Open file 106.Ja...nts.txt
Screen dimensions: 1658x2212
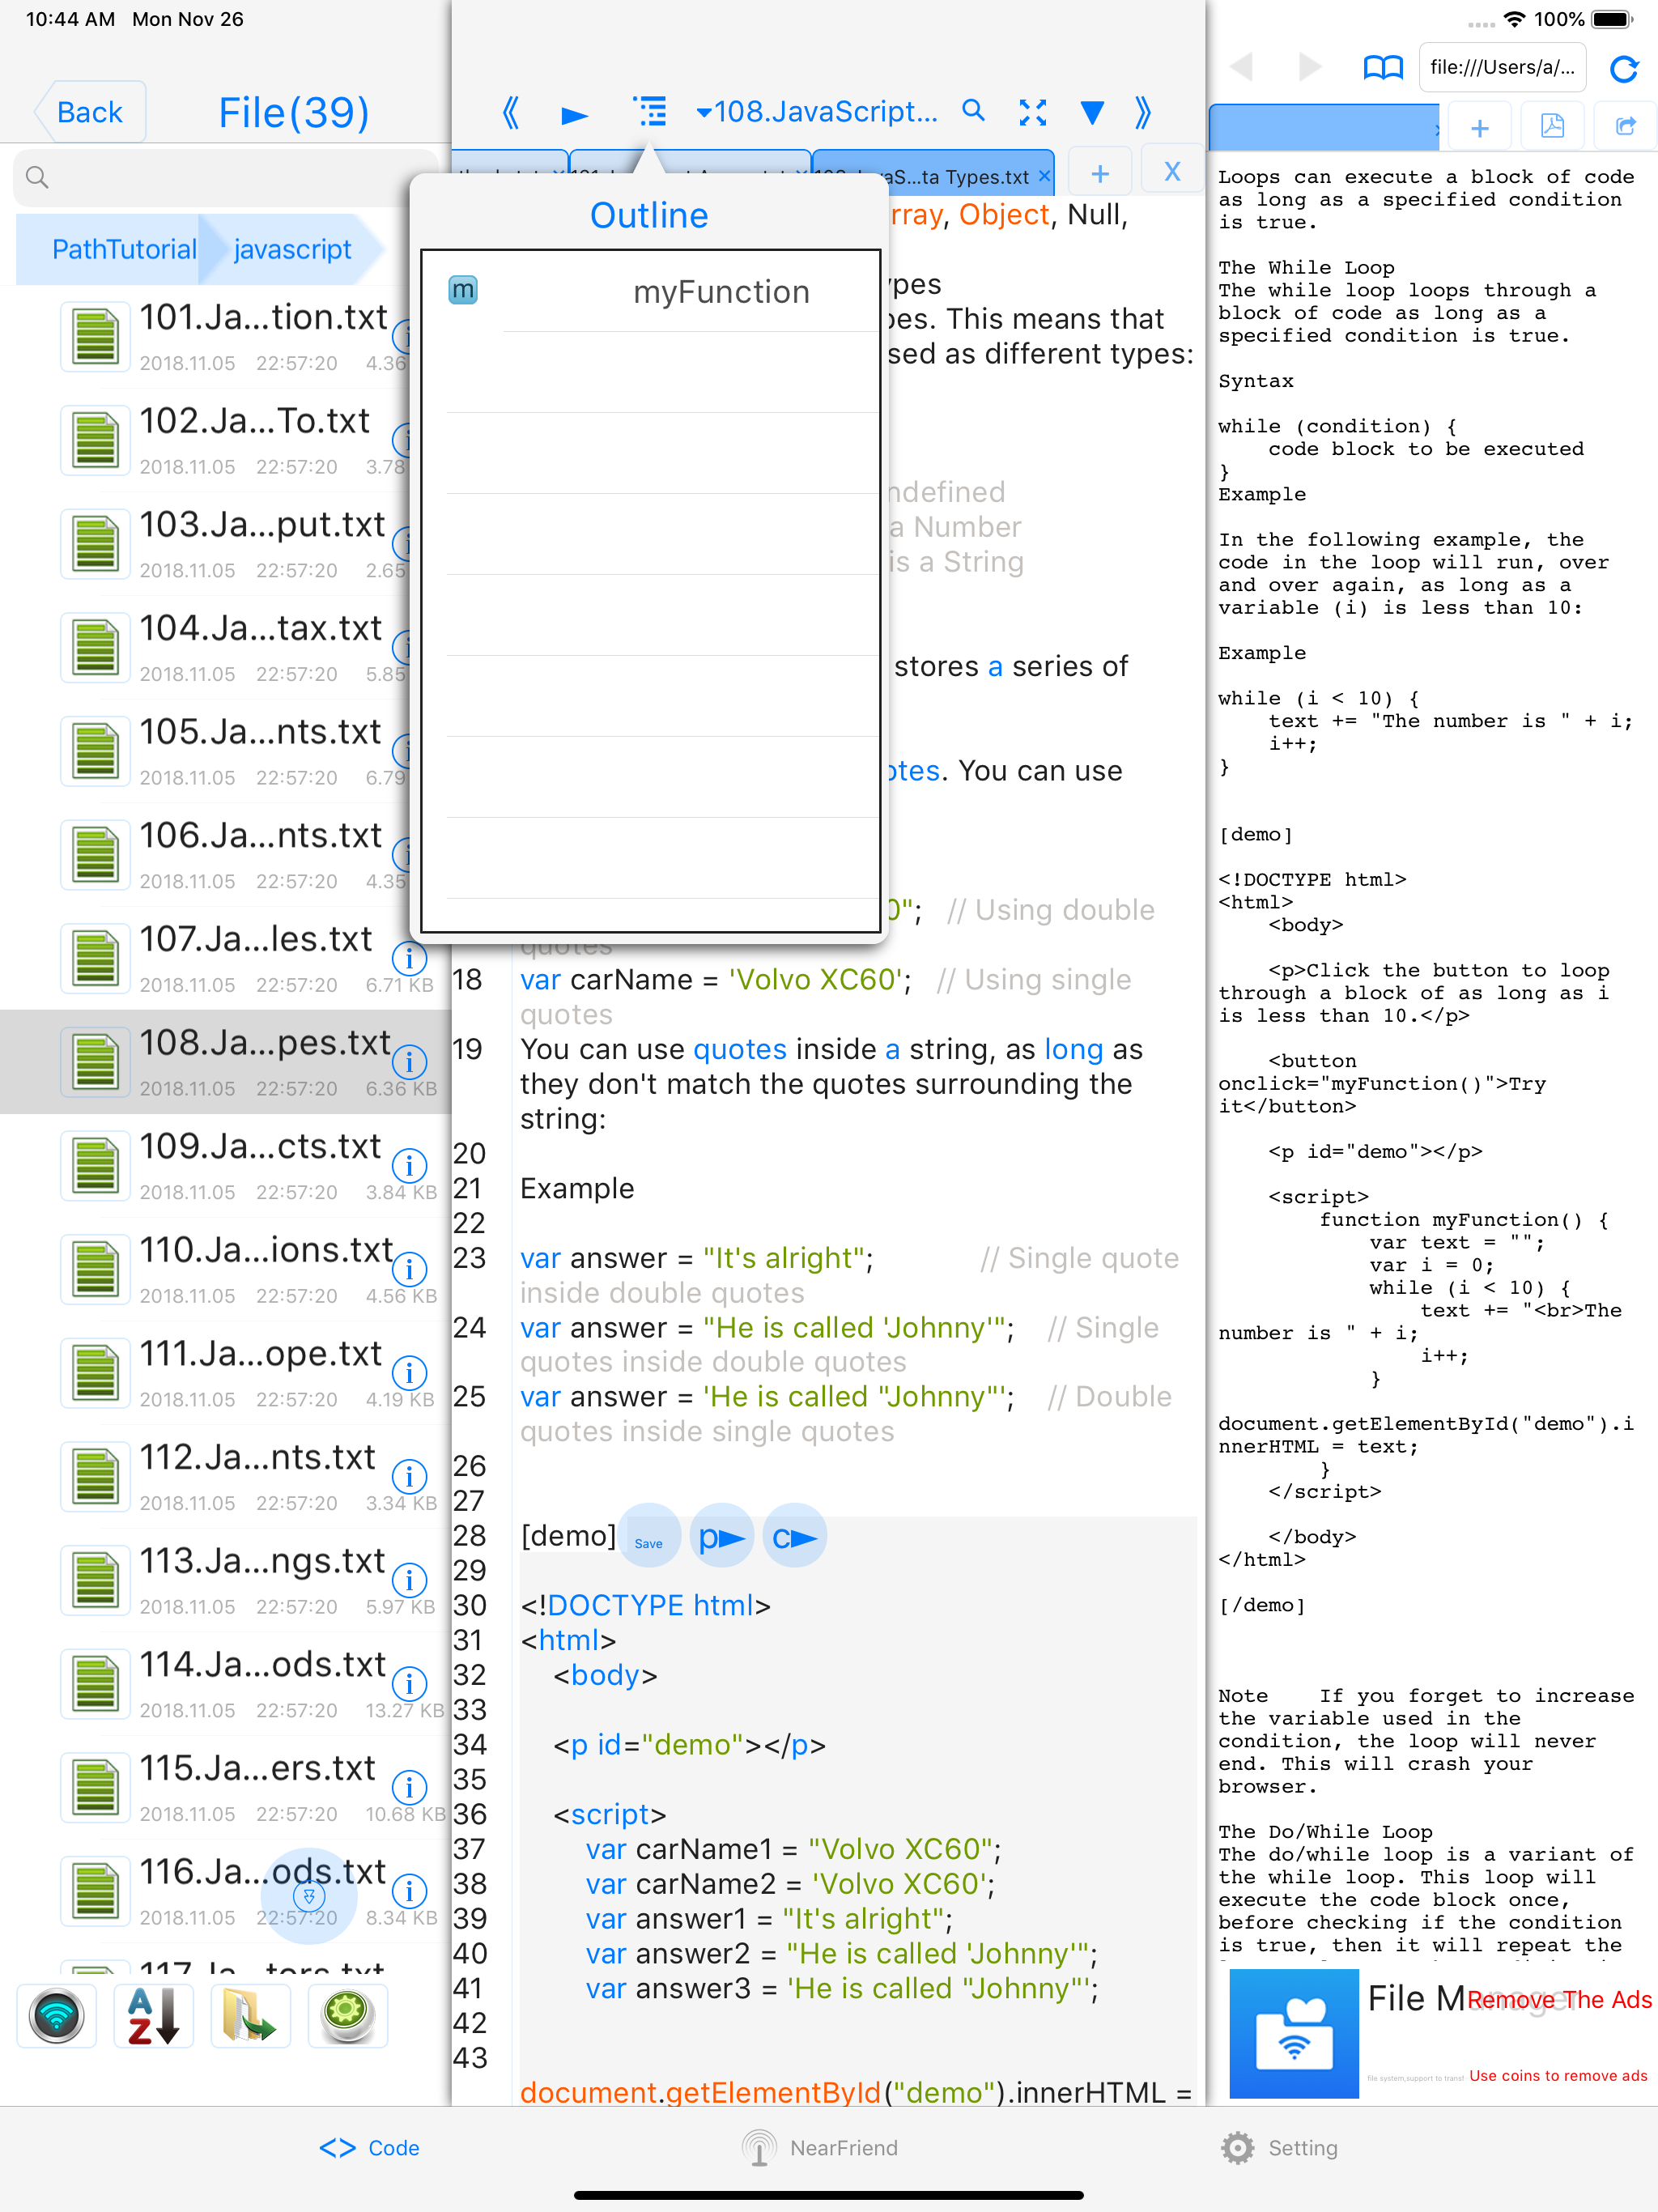(226, 855)
